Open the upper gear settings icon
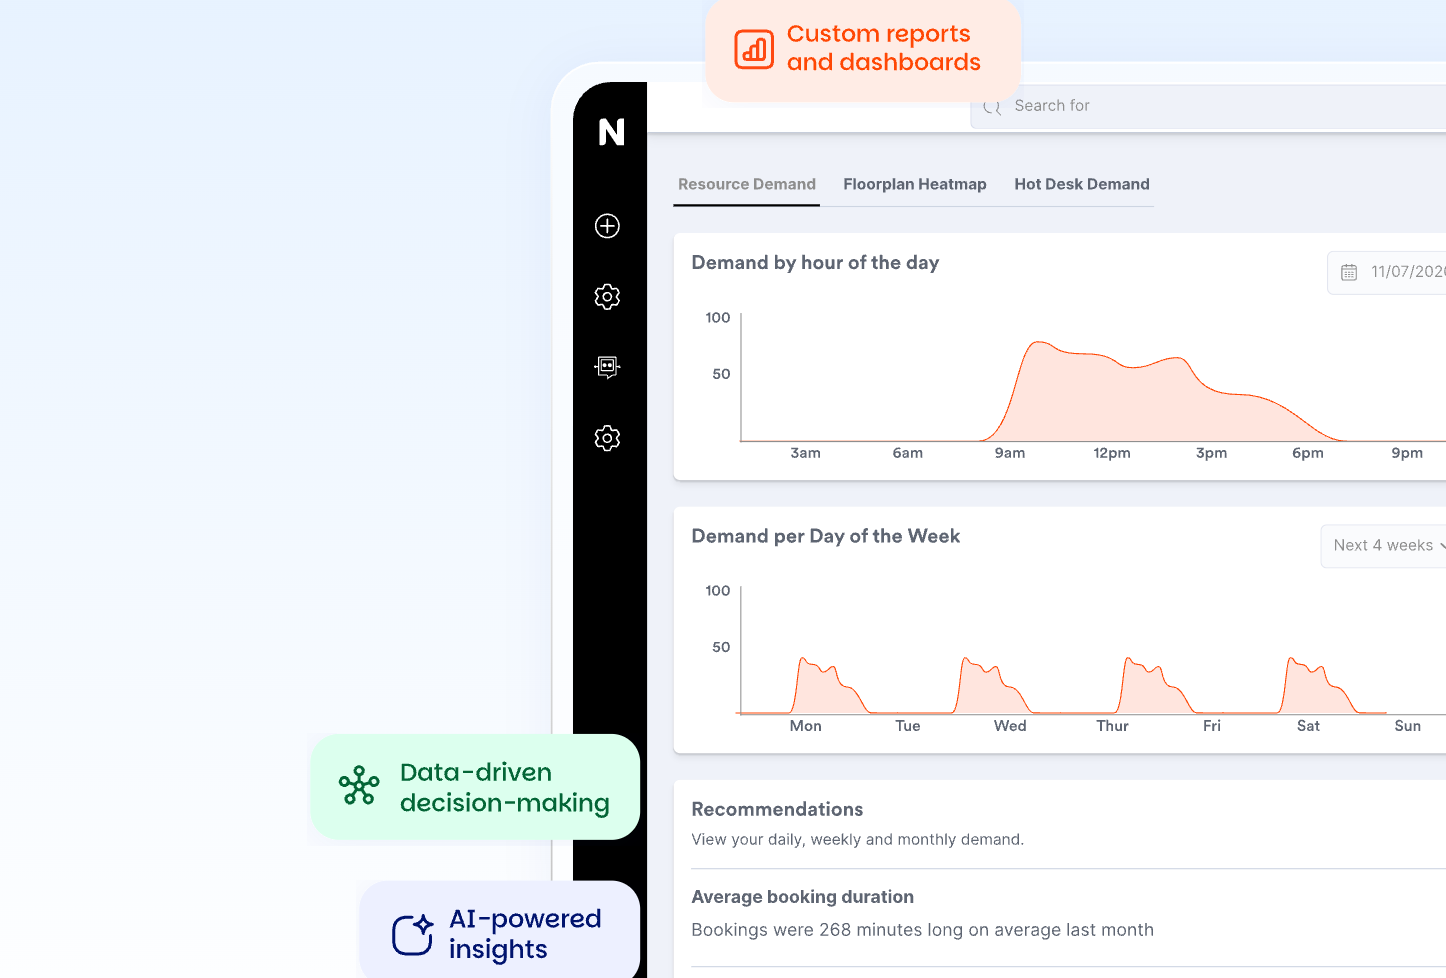1446x978 pixels. [607, 297]
